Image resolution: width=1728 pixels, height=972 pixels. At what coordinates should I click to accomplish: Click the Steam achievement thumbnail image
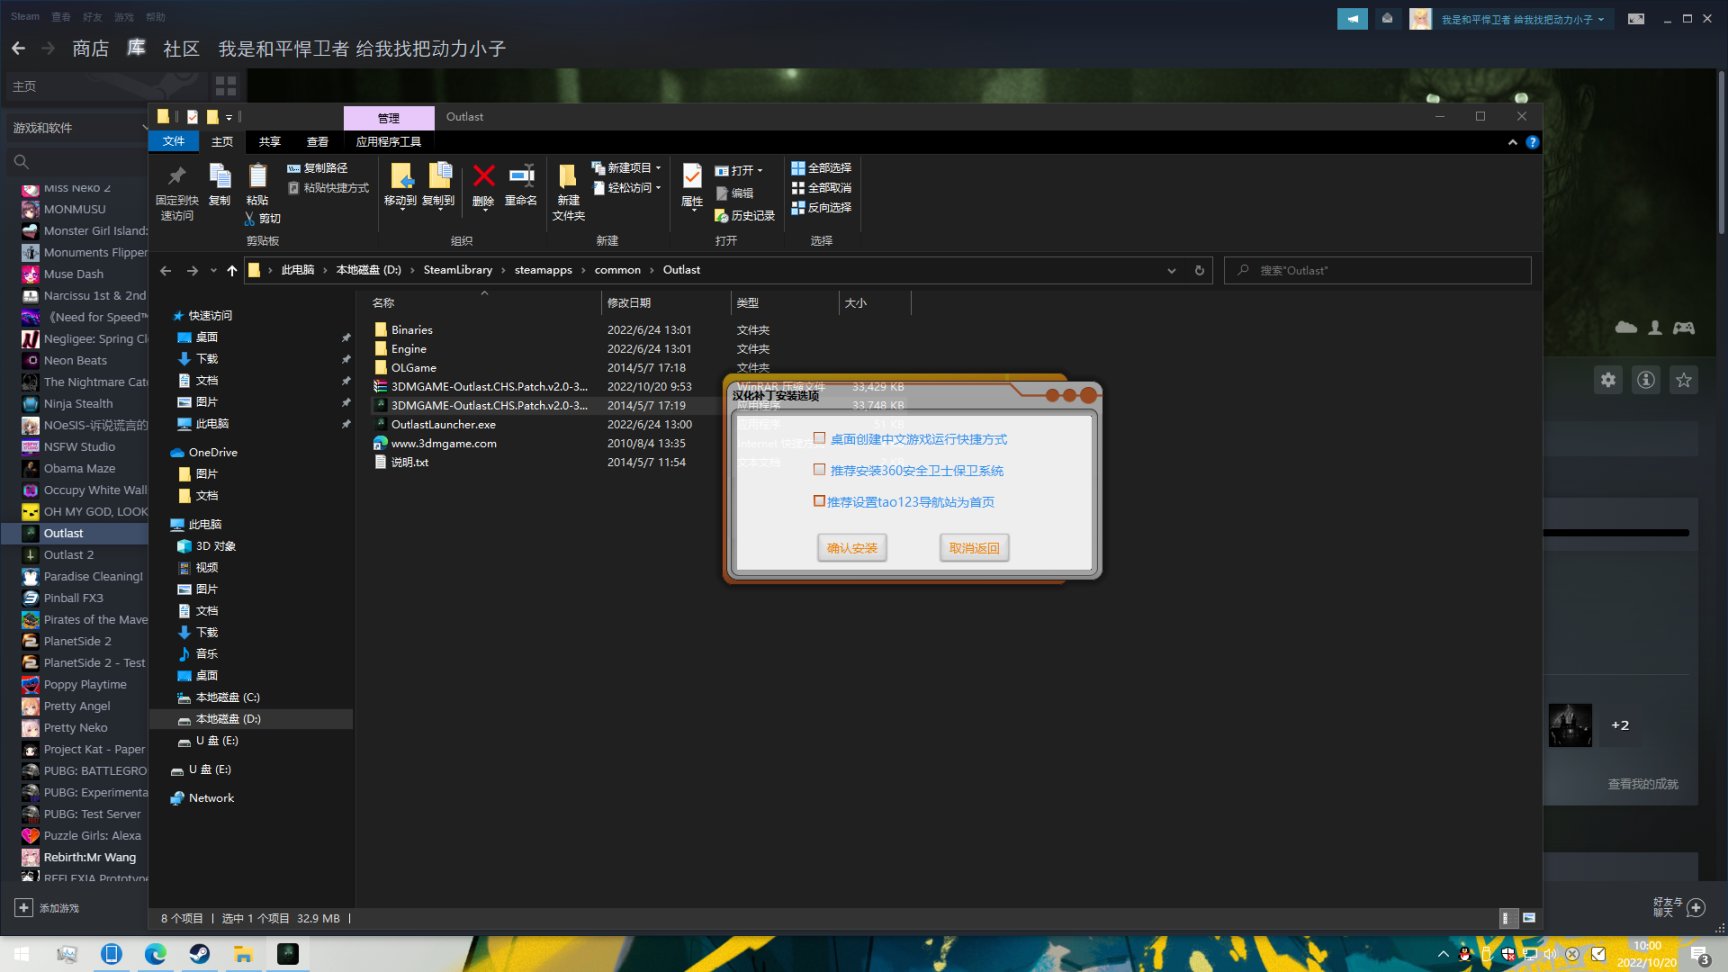point(1570,725)
